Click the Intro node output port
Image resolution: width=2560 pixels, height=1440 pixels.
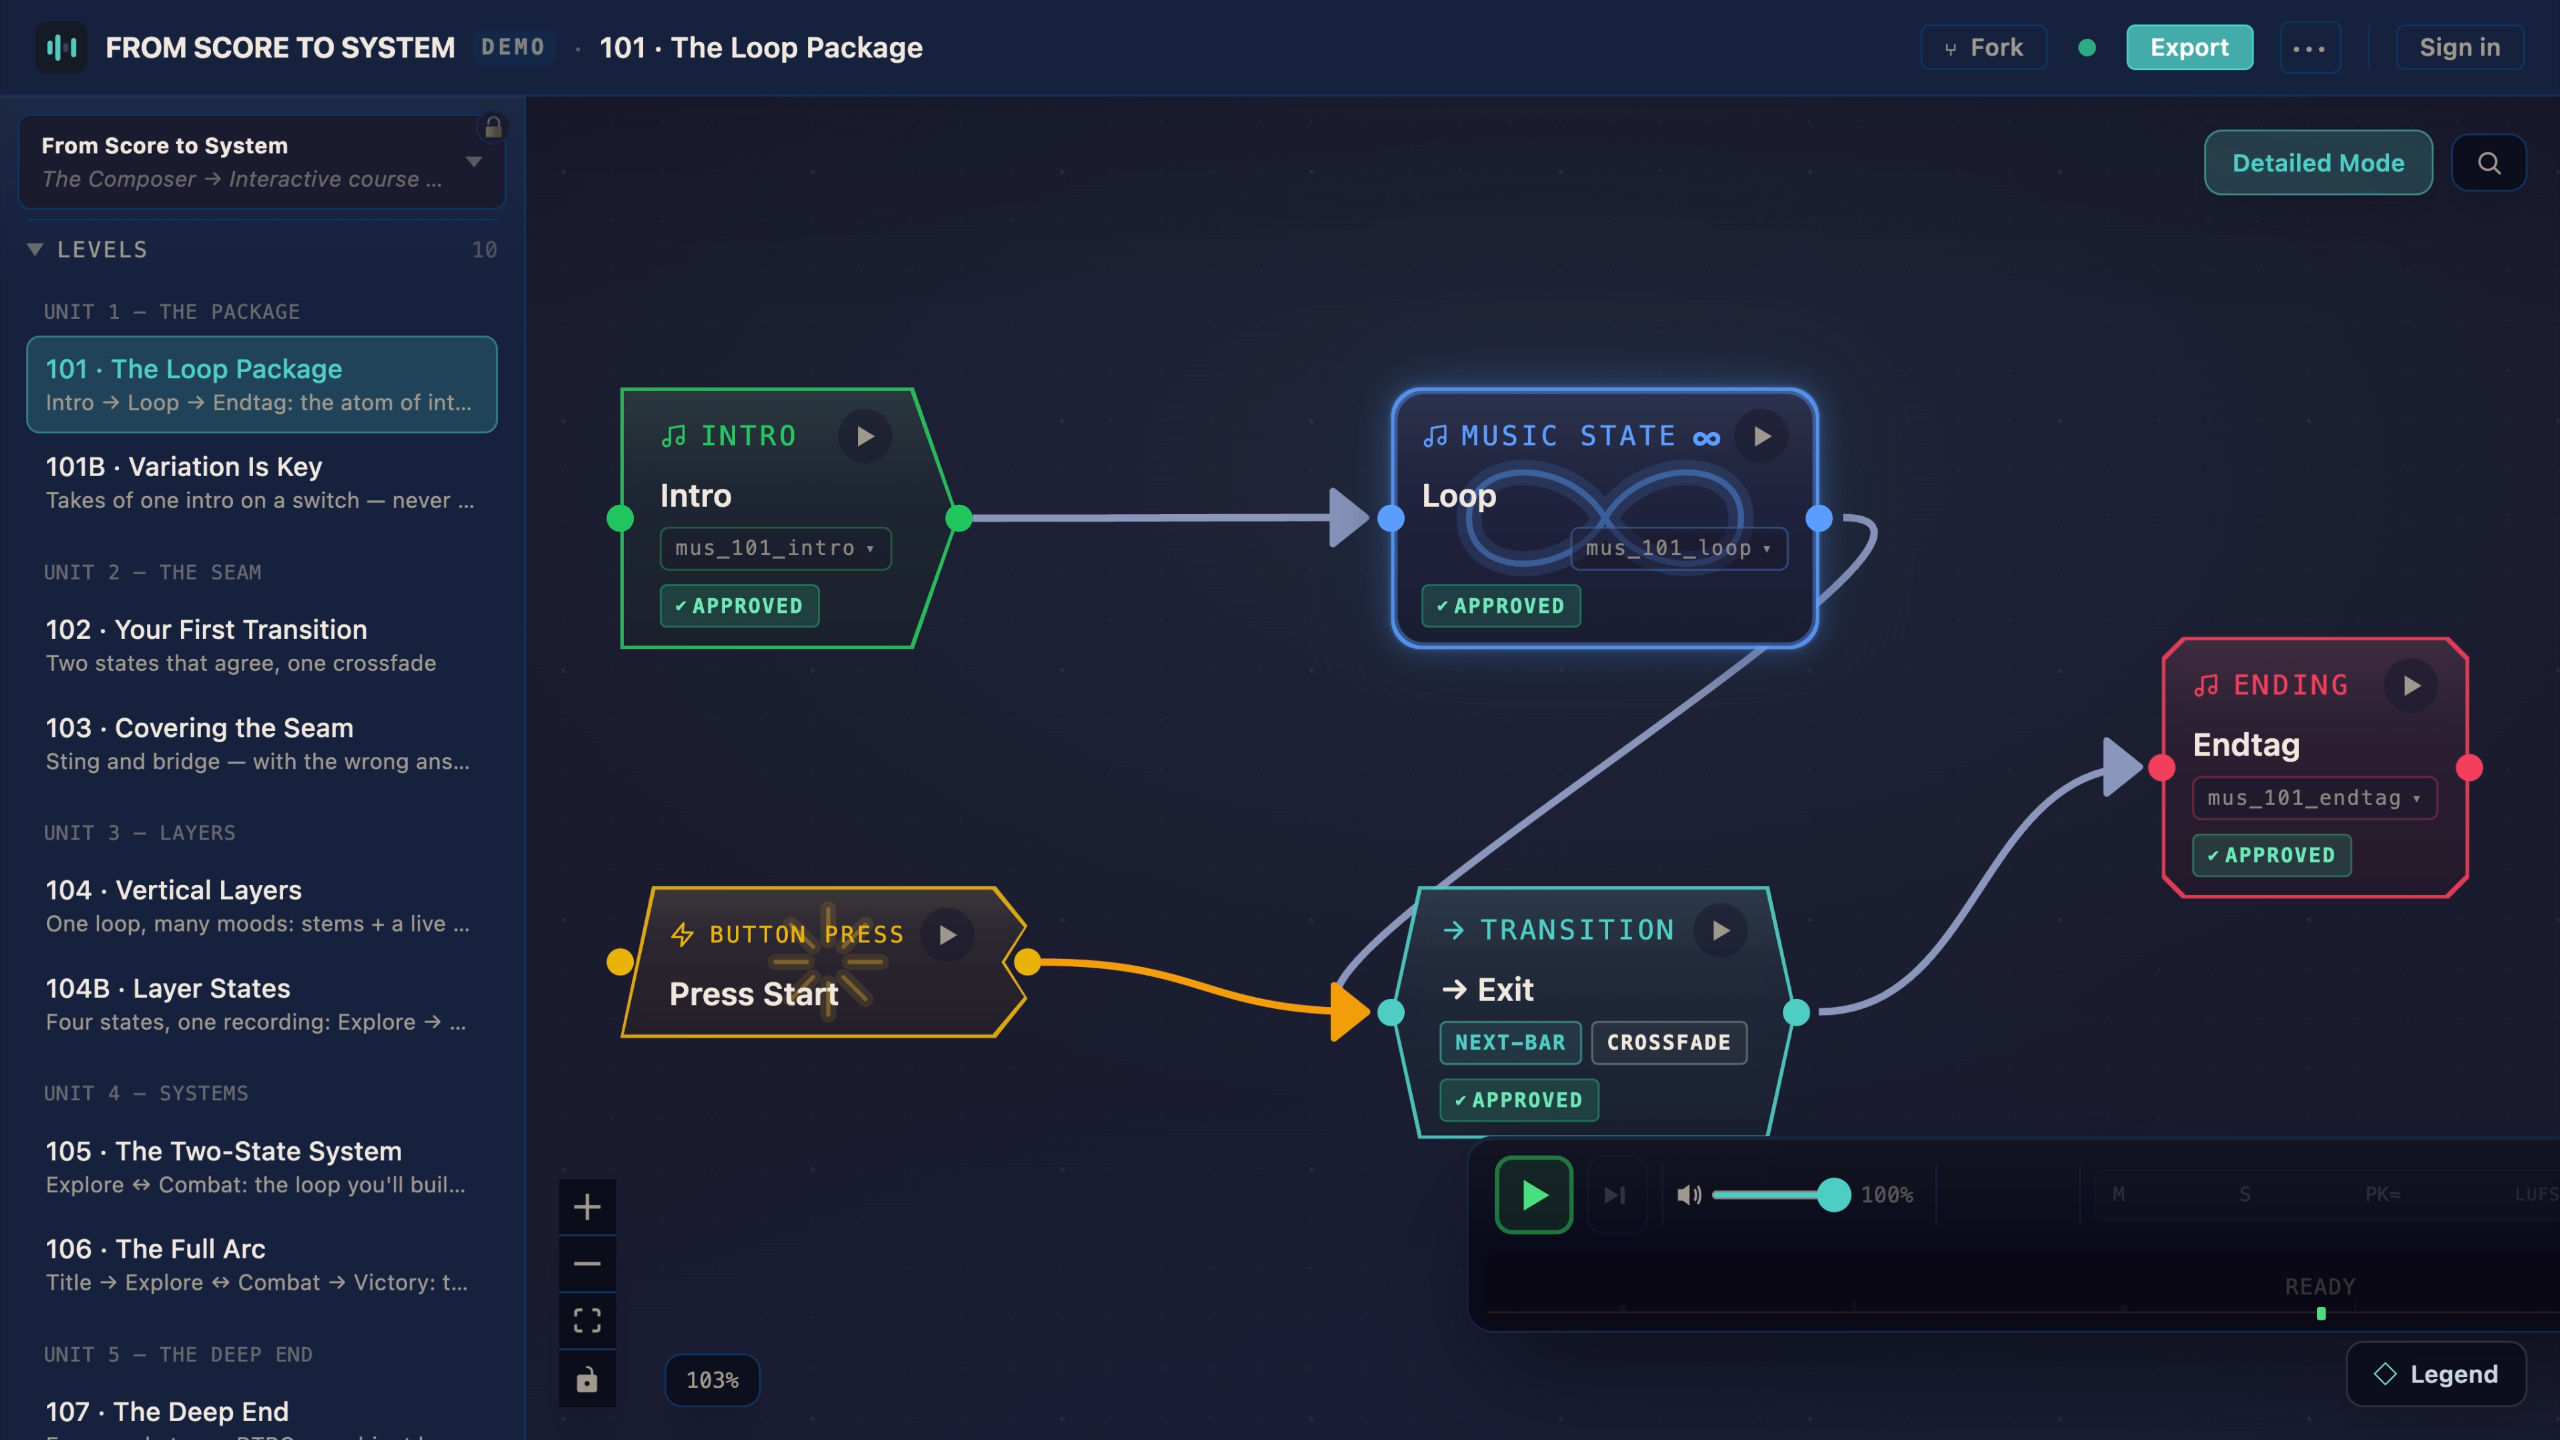(958, 518)
